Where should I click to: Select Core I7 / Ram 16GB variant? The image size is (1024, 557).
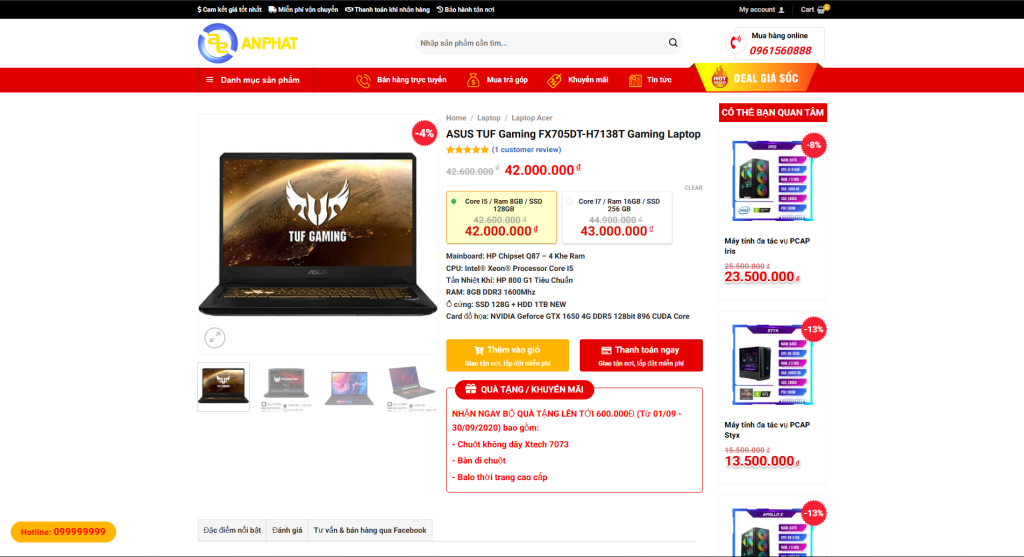tap(617, 217)
